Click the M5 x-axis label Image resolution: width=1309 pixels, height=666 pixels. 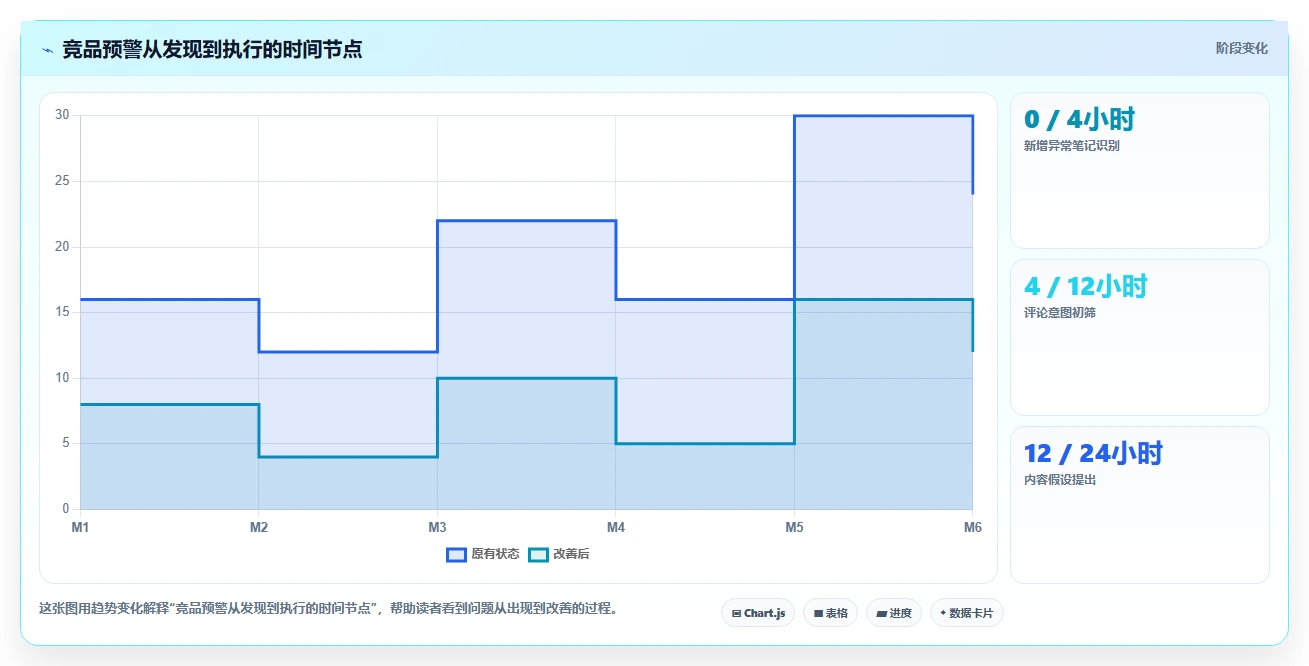point(794,527)
